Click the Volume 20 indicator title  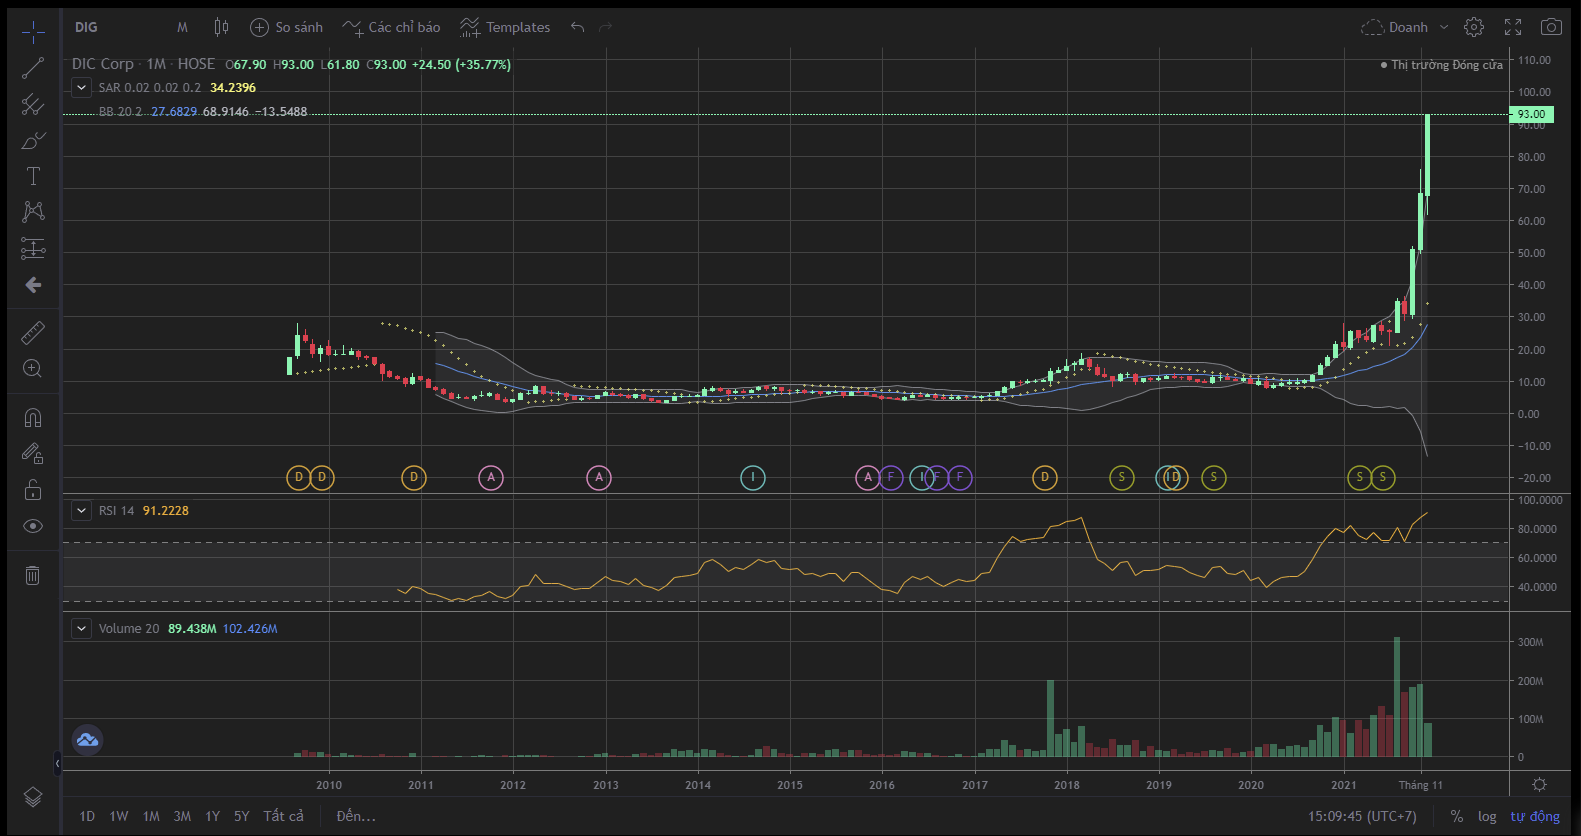click(x=129, y=628)
